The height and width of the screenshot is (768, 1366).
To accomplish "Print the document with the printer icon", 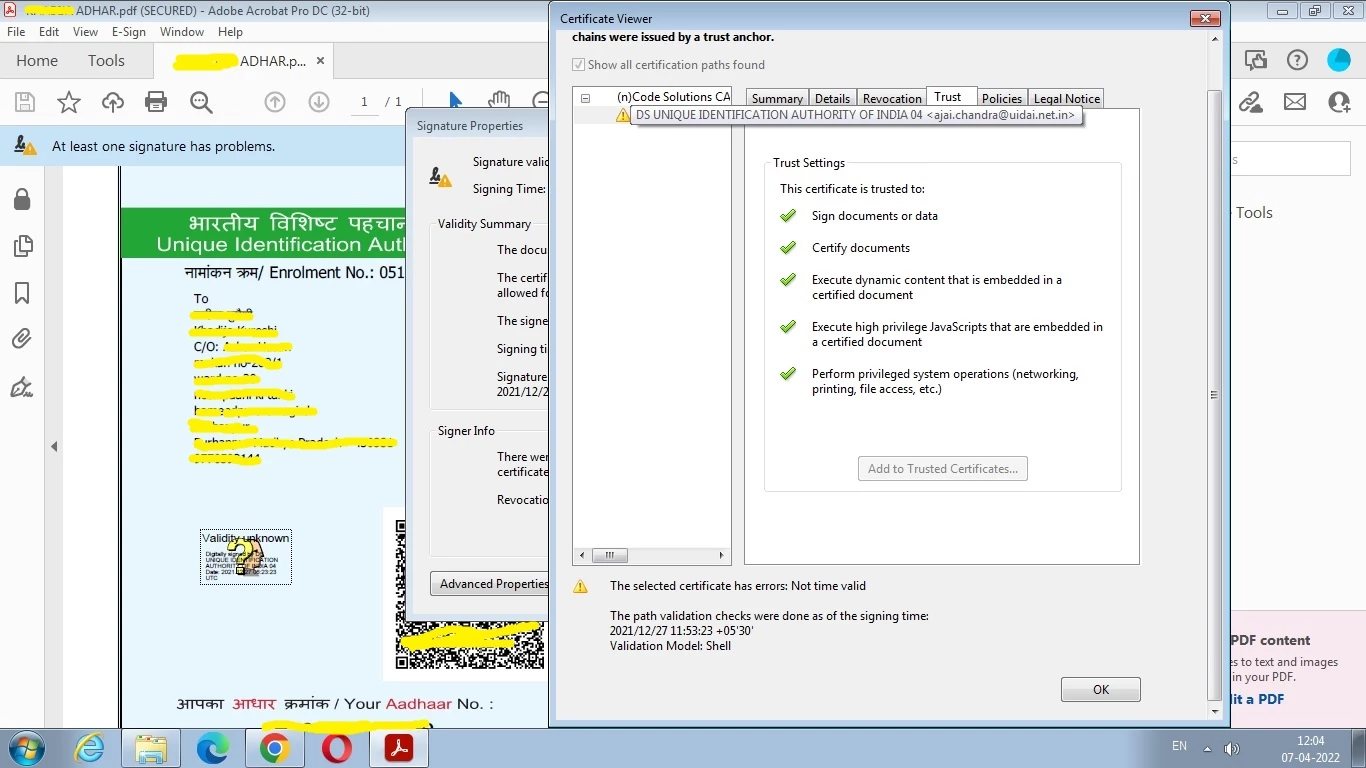I will [x=156, y=102].
